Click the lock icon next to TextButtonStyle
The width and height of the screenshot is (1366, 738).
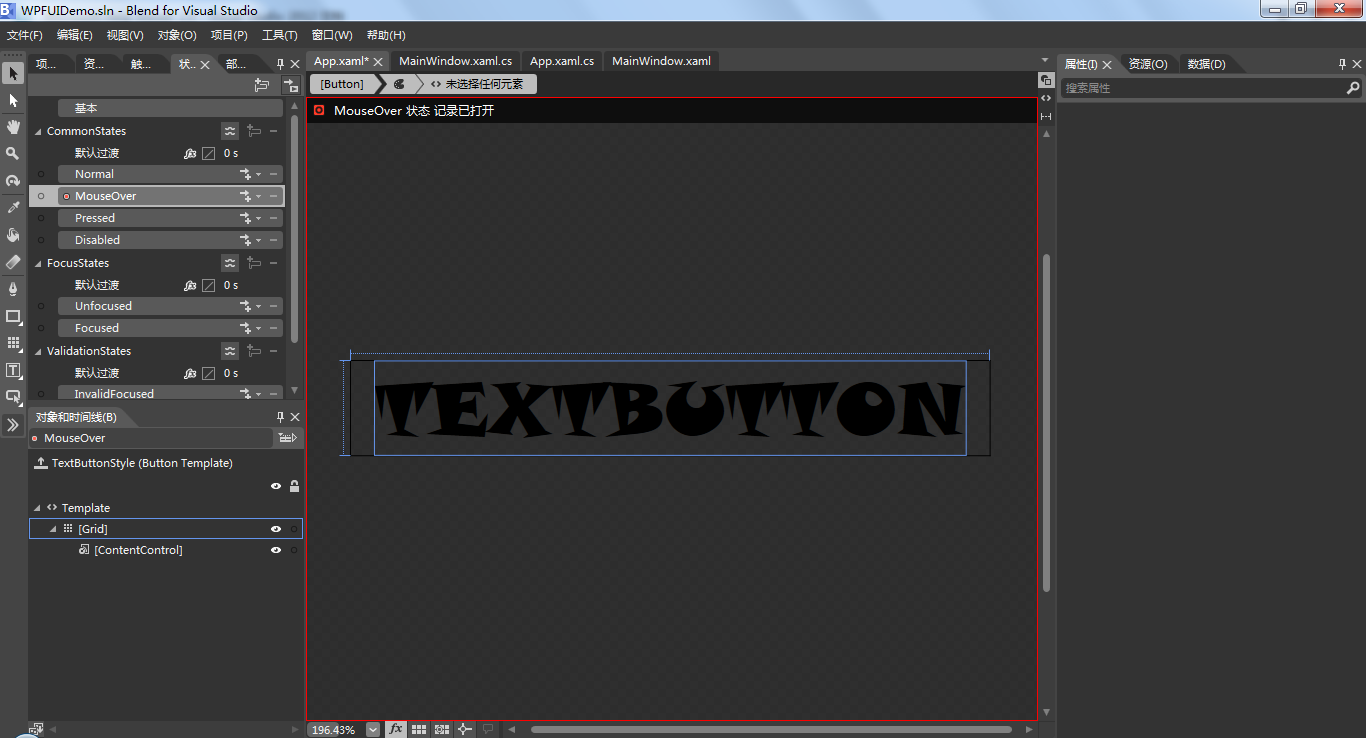coord(293,486)
